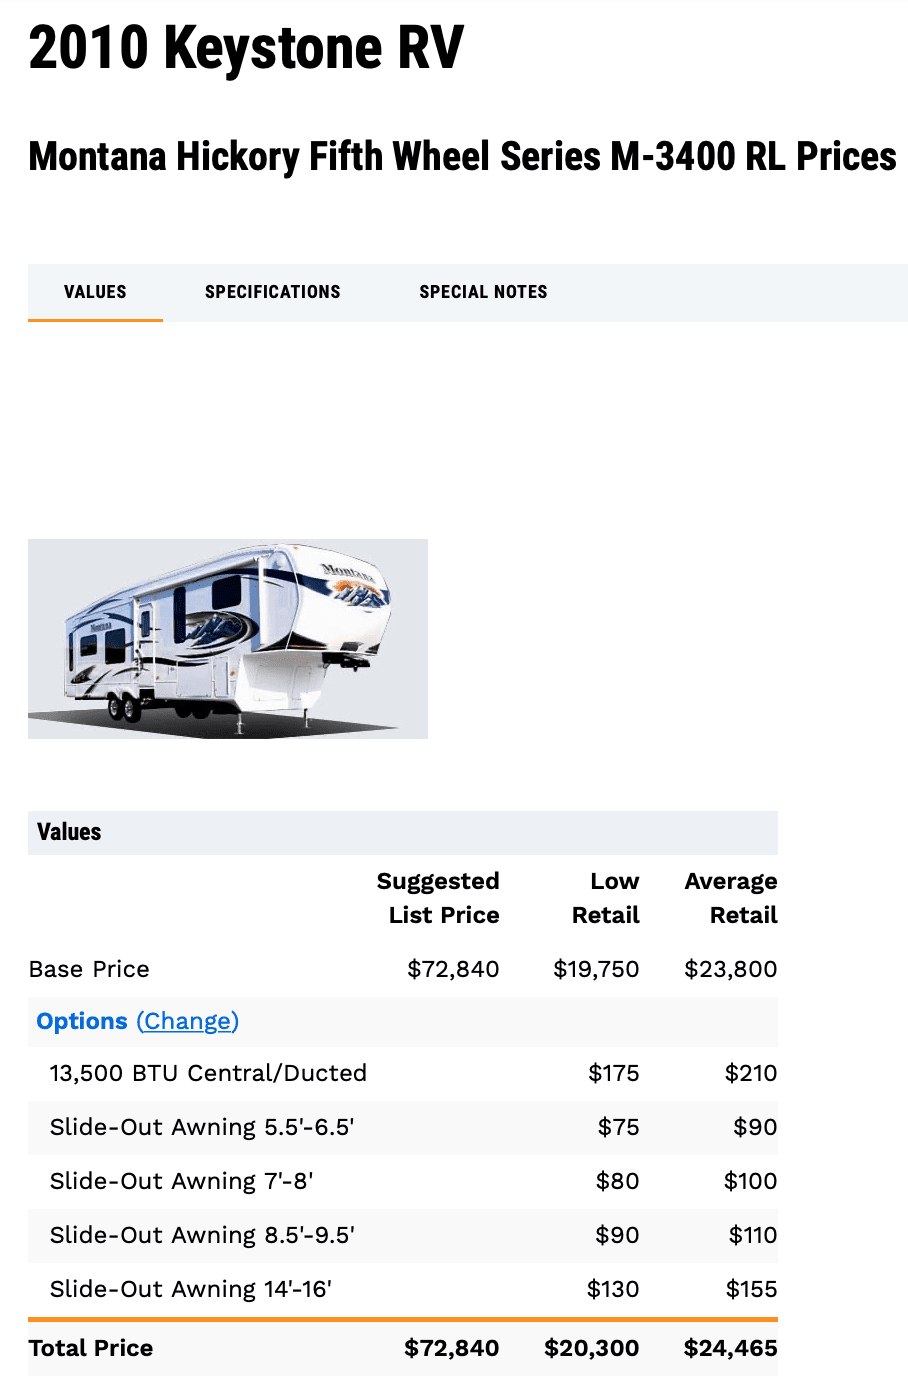Viewport: 908px width, 1390px height.
Task: Open the Montana fifth wheel RV photo
Action: click(x=228, y=639)
